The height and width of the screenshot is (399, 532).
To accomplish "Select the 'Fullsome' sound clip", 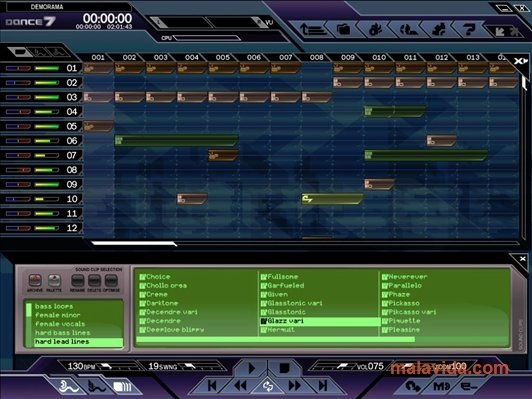I will [279, 277].
